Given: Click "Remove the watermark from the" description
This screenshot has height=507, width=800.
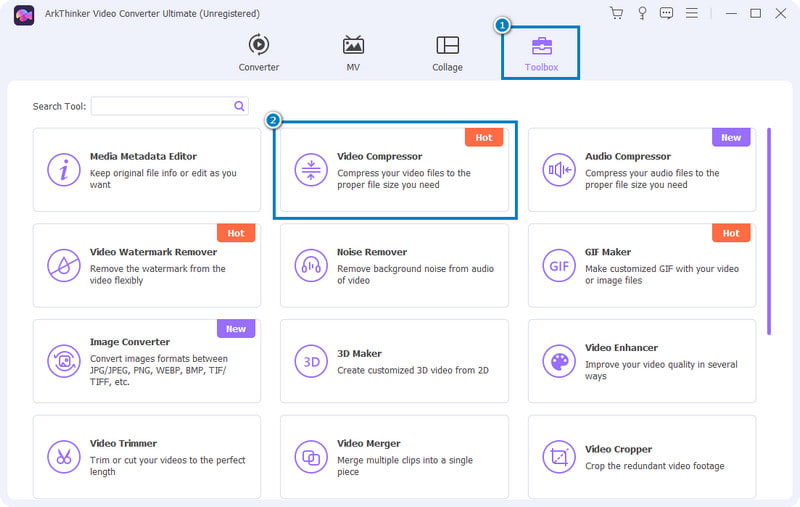Looking at the screenshot, I should [x=158, y=274].
